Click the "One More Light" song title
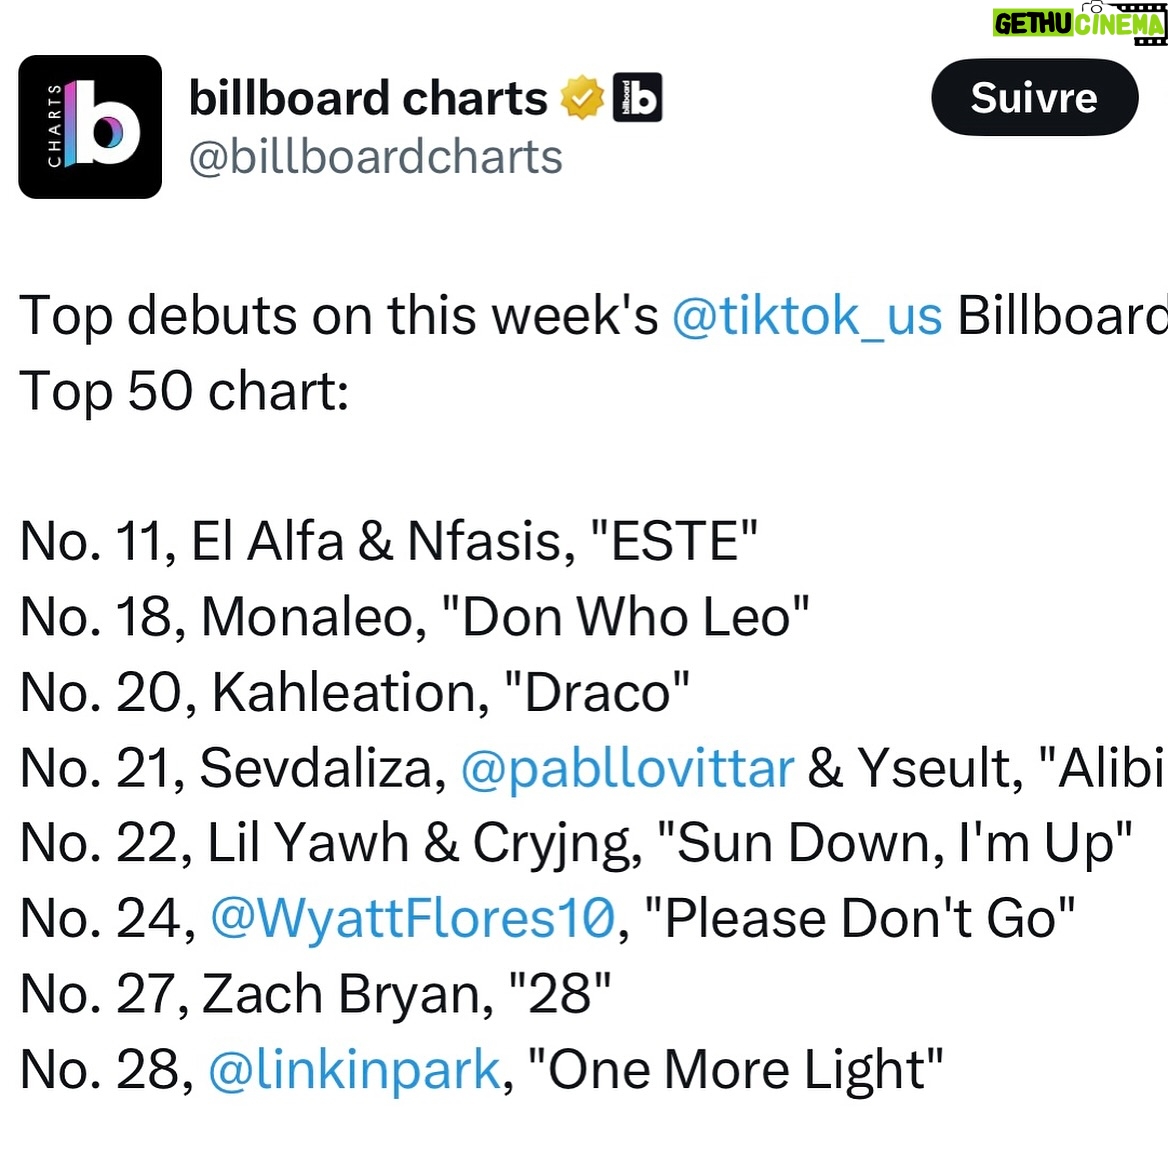Screen dimensions: 1168x1167 click(x=735, y=1069)
